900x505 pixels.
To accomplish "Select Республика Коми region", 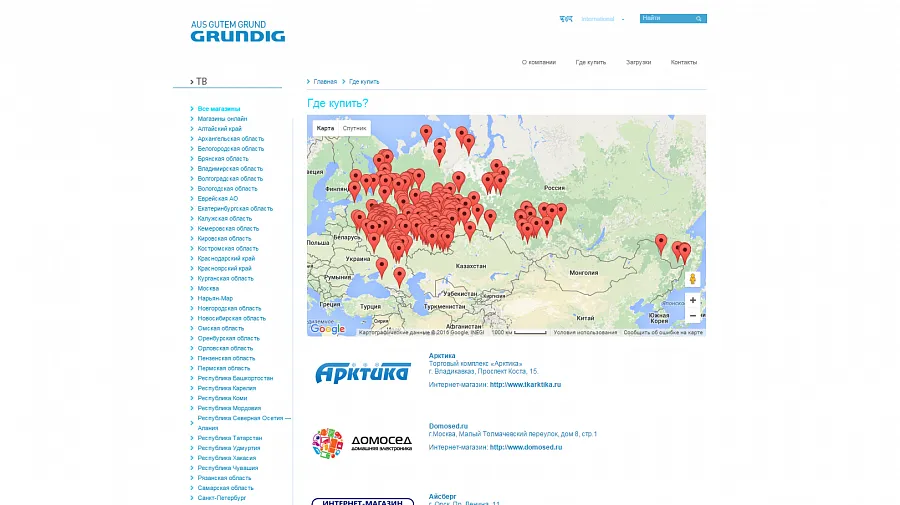I will (x=222, y=398).
